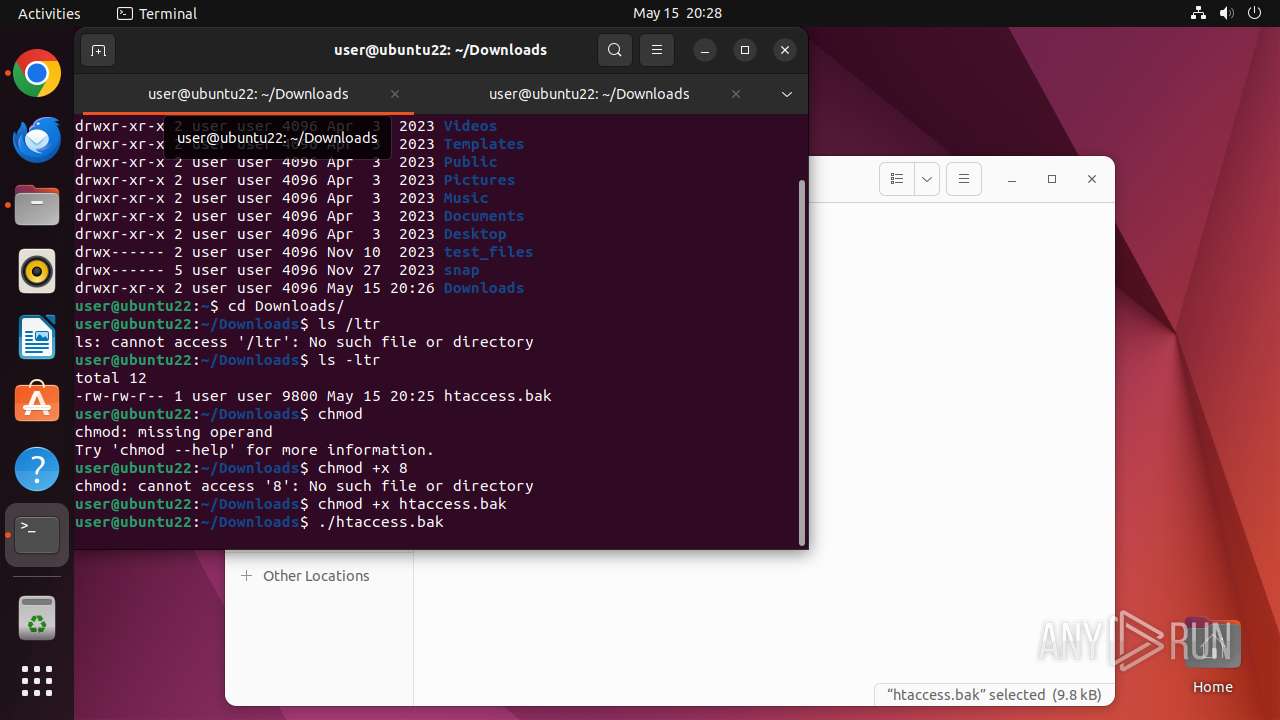Click the 'cd Downloads/' command line
The height and width of the screenshot is (720, 1280).
pyautogui.click(x=210, y=306)
